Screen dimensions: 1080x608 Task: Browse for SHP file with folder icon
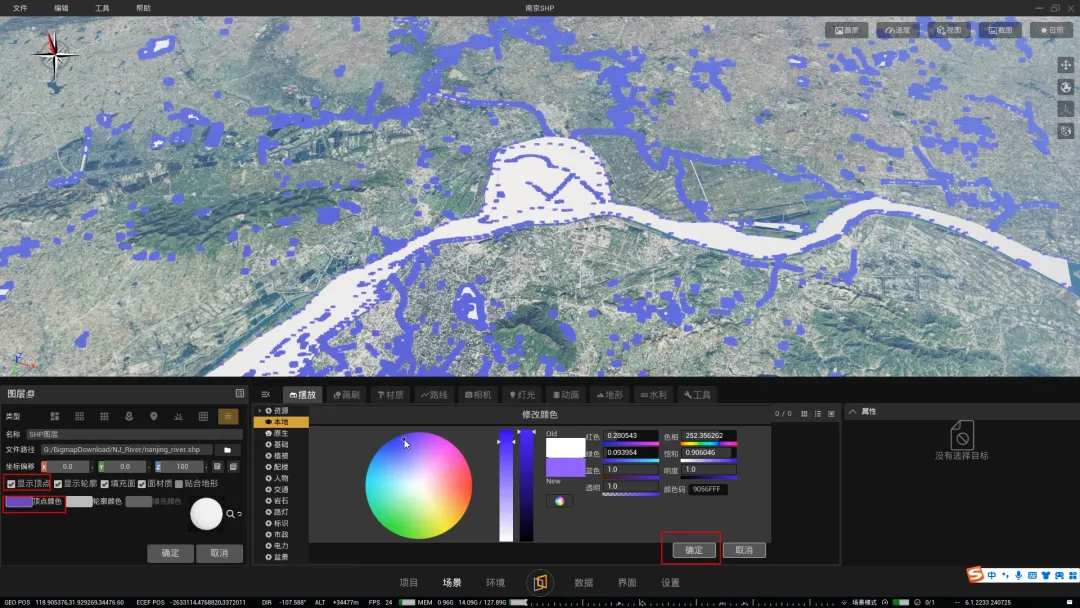coord(227,450)
